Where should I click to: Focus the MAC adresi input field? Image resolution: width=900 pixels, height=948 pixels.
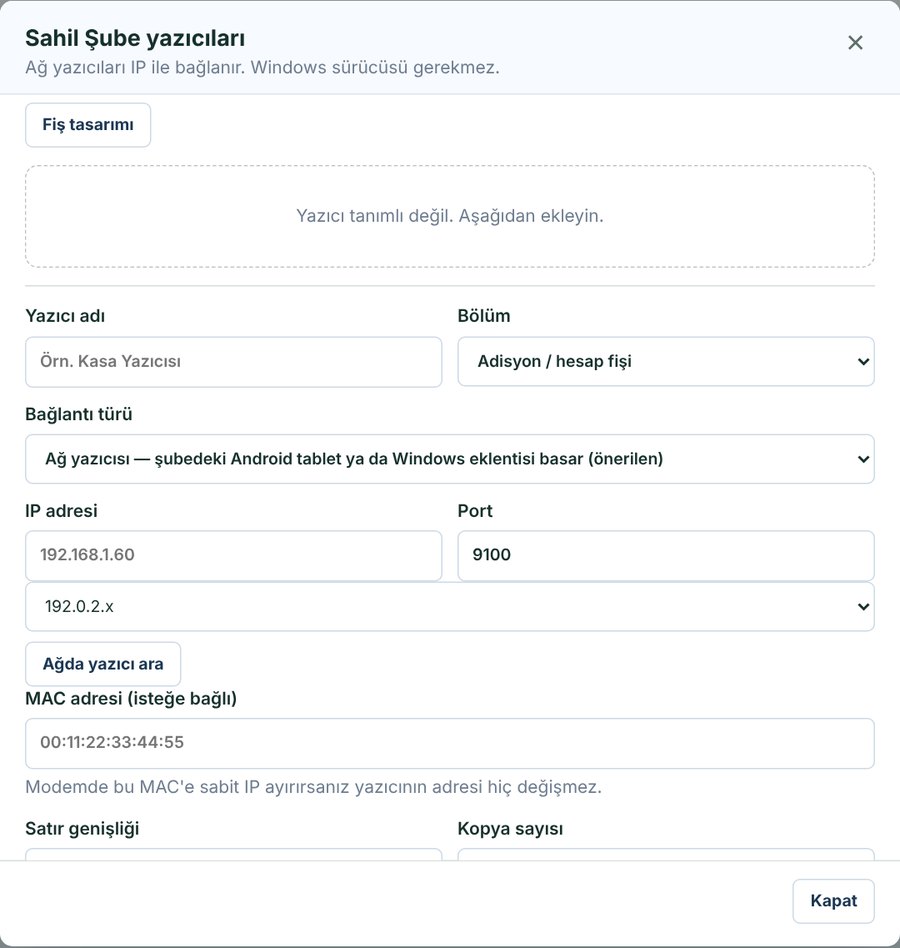(450, 743)
